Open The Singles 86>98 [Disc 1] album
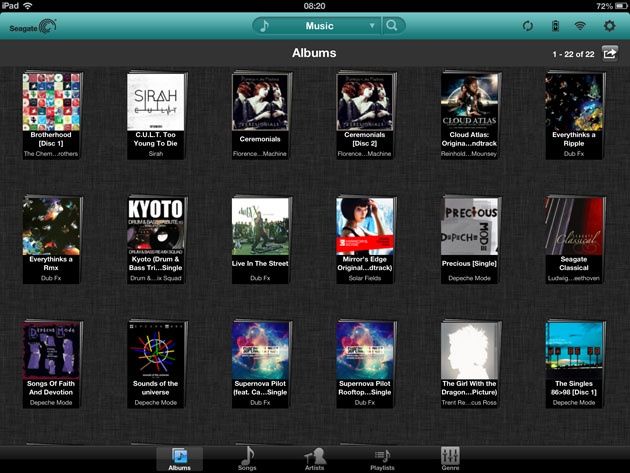The height and width of the screenshot is (473, 630). [x=574, y=364]
